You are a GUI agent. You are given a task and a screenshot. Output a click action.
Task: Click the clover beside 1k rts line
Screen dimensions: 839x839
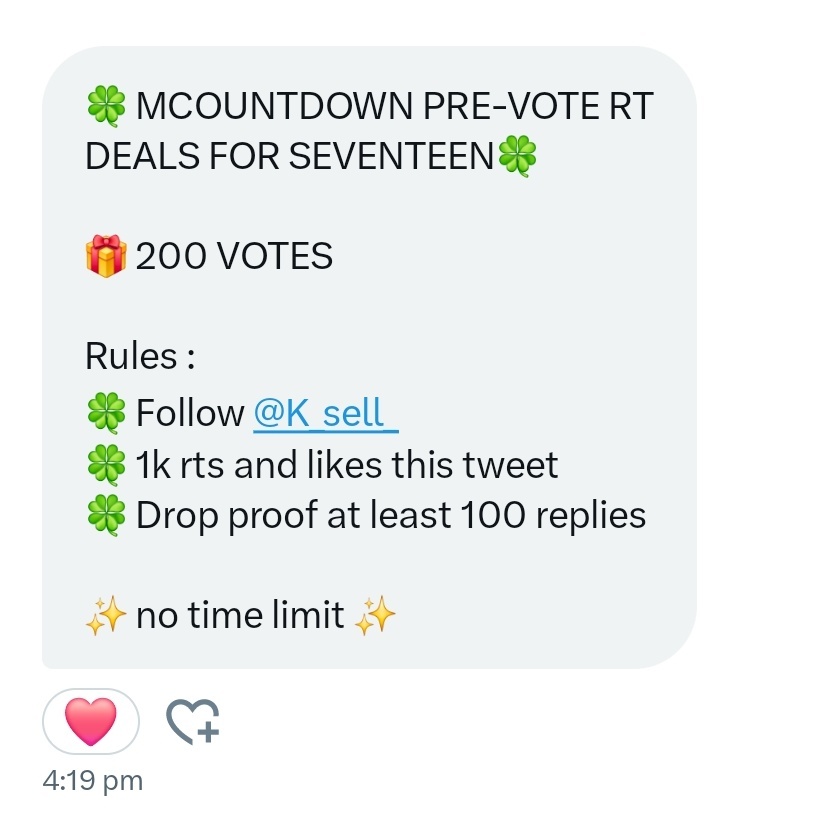106,464
